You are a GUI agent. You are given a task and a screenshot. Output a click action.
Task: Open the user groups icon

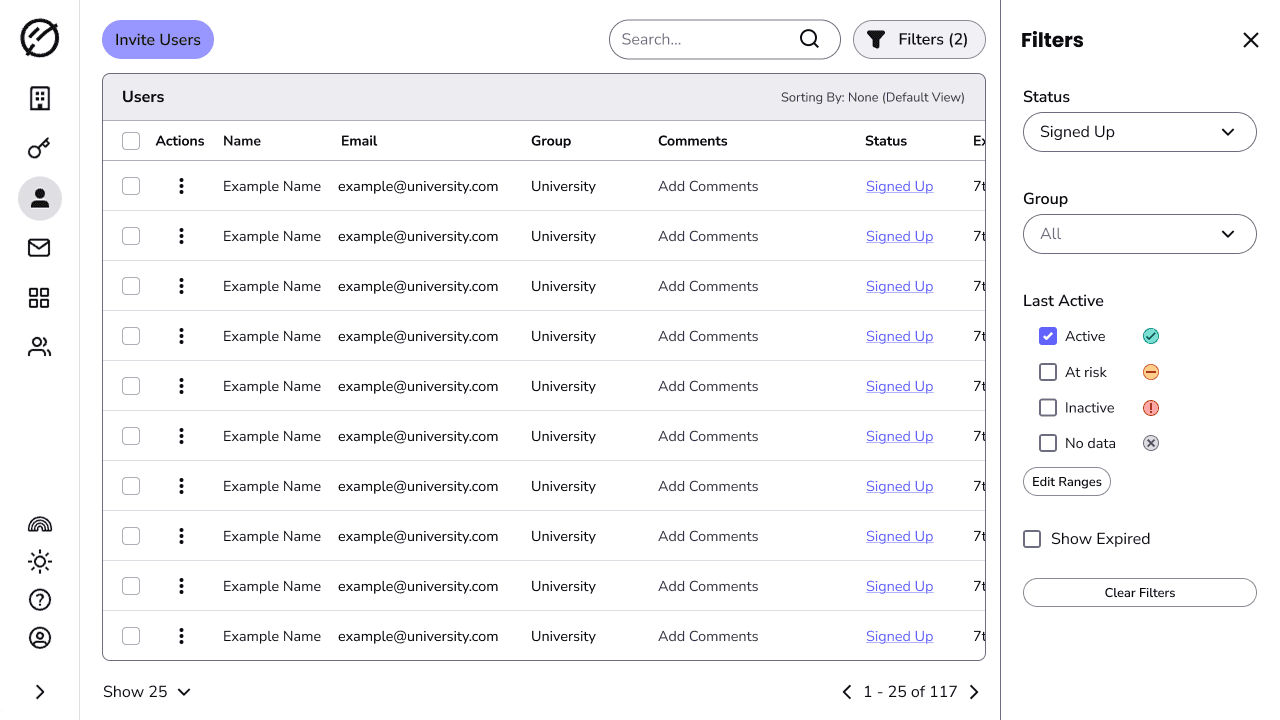(x=40, y=348)
